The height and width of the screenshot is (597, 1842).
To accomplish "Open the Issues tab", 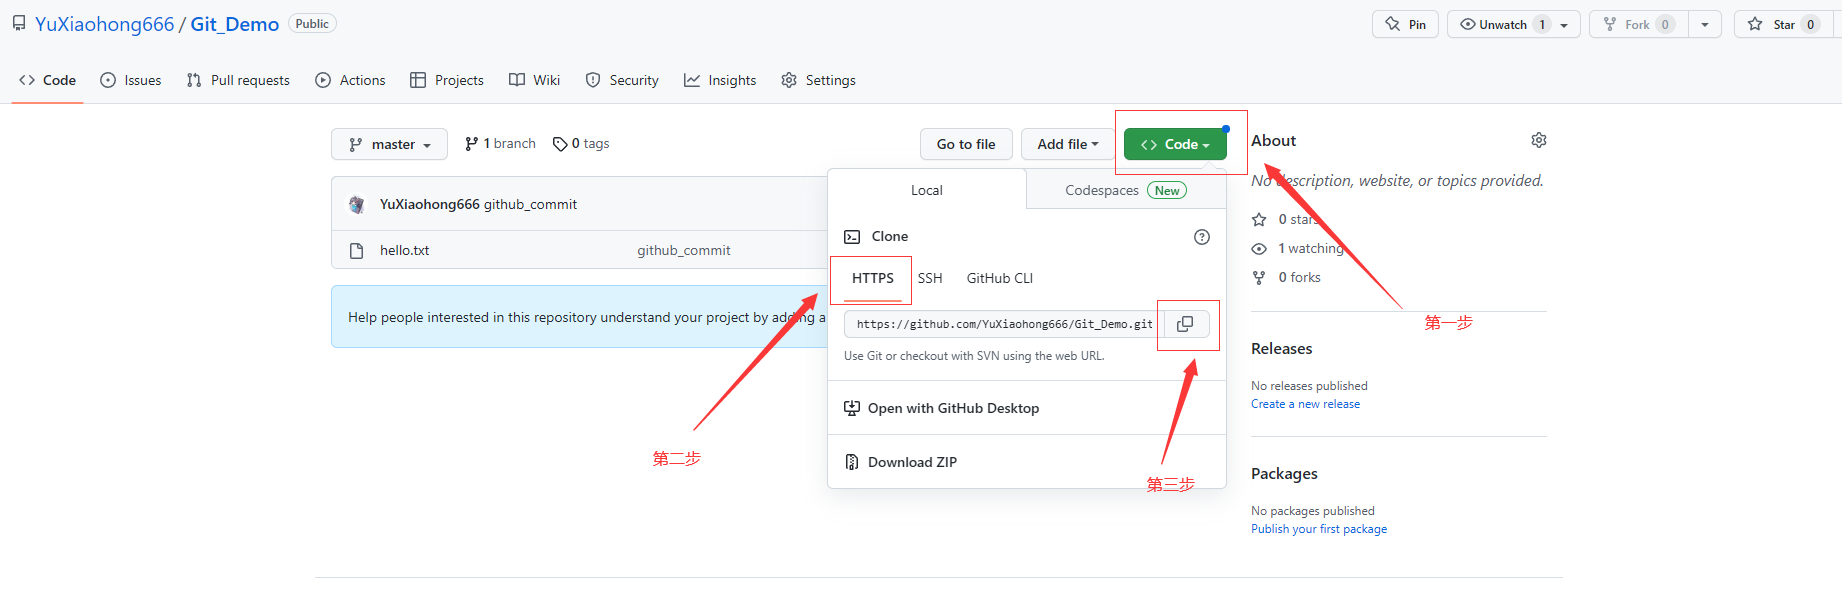I will [131, 81].
